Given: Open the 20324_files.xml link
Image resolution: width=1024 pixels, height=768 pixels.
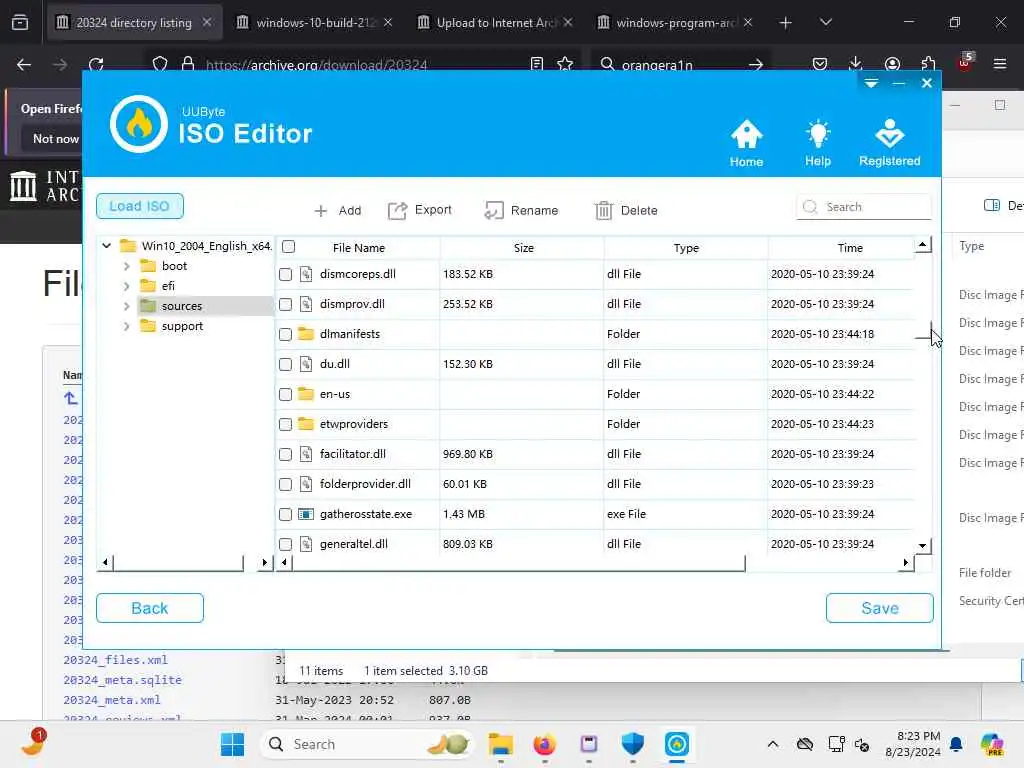Looking at the screenshot, I should 116,660.
